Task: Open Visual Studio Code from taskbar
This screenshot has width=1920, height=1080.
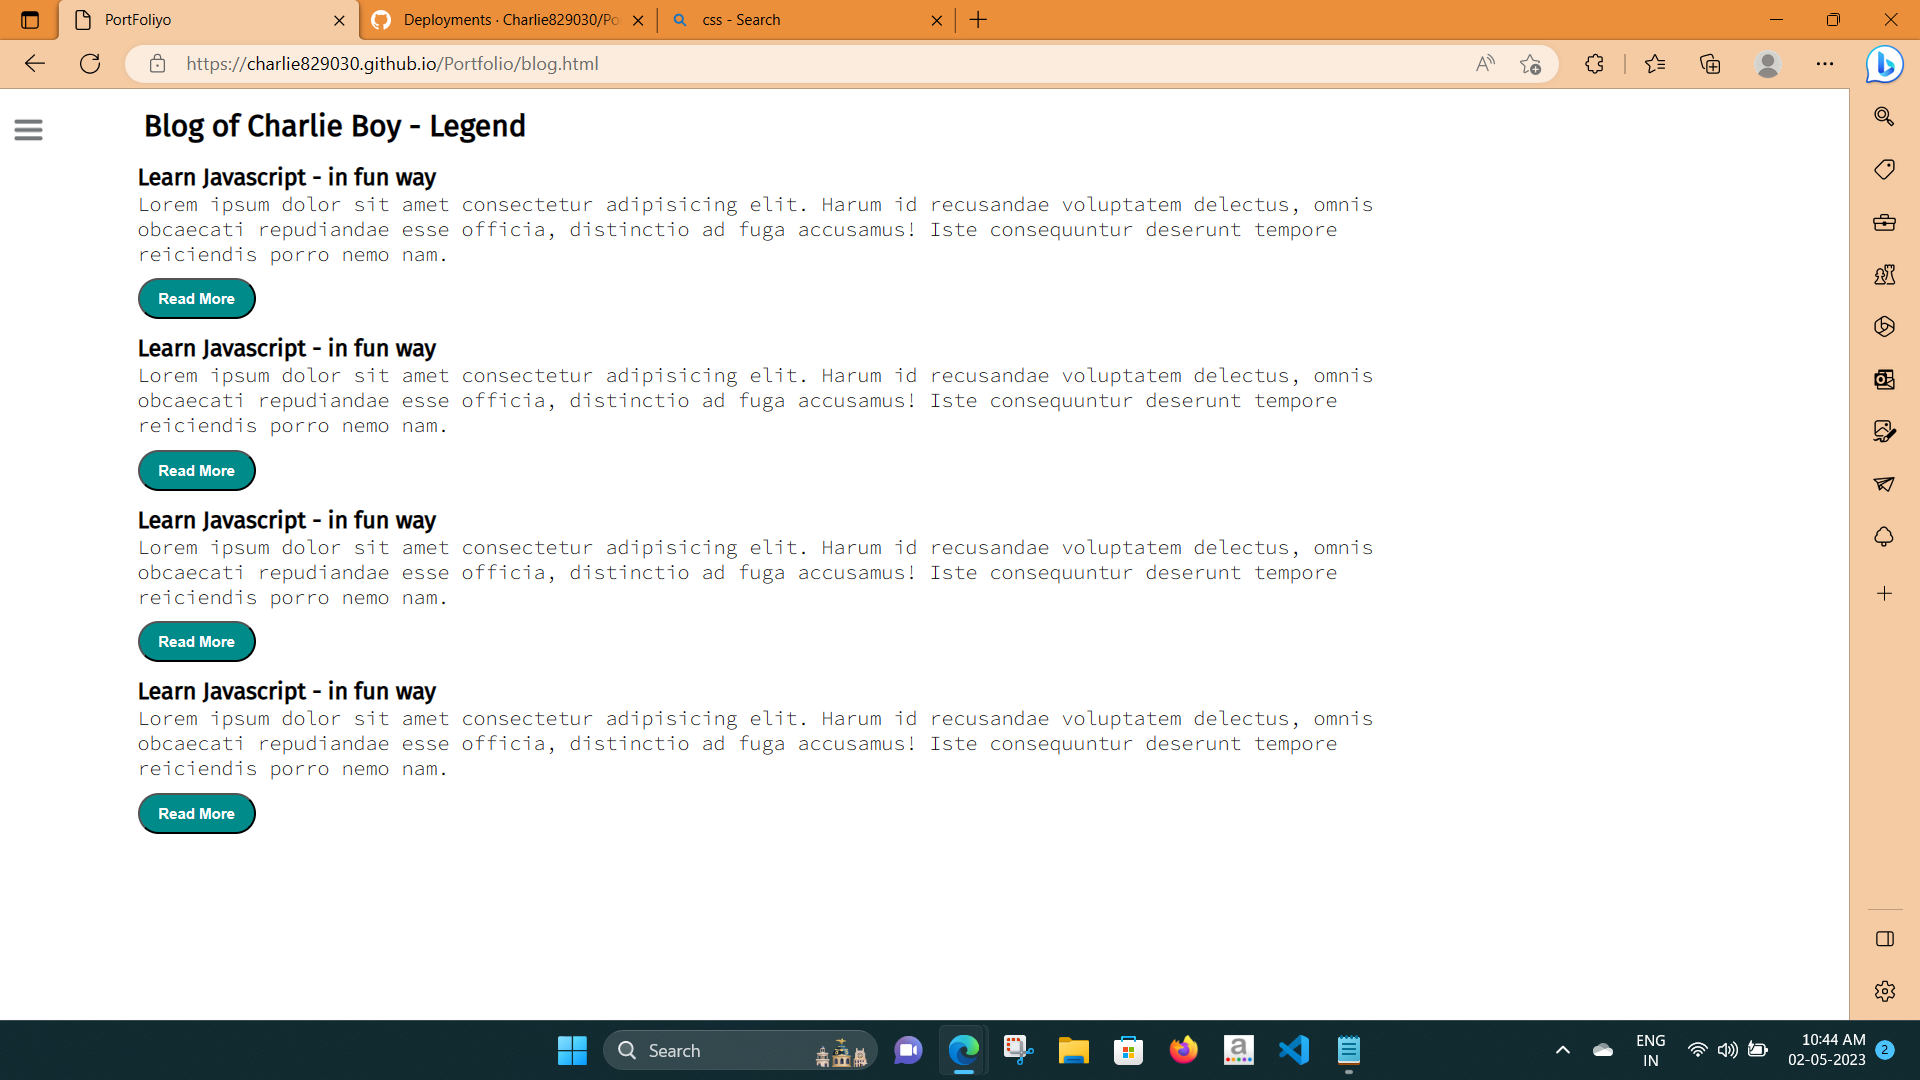Action: (x=1293, y=1051)
